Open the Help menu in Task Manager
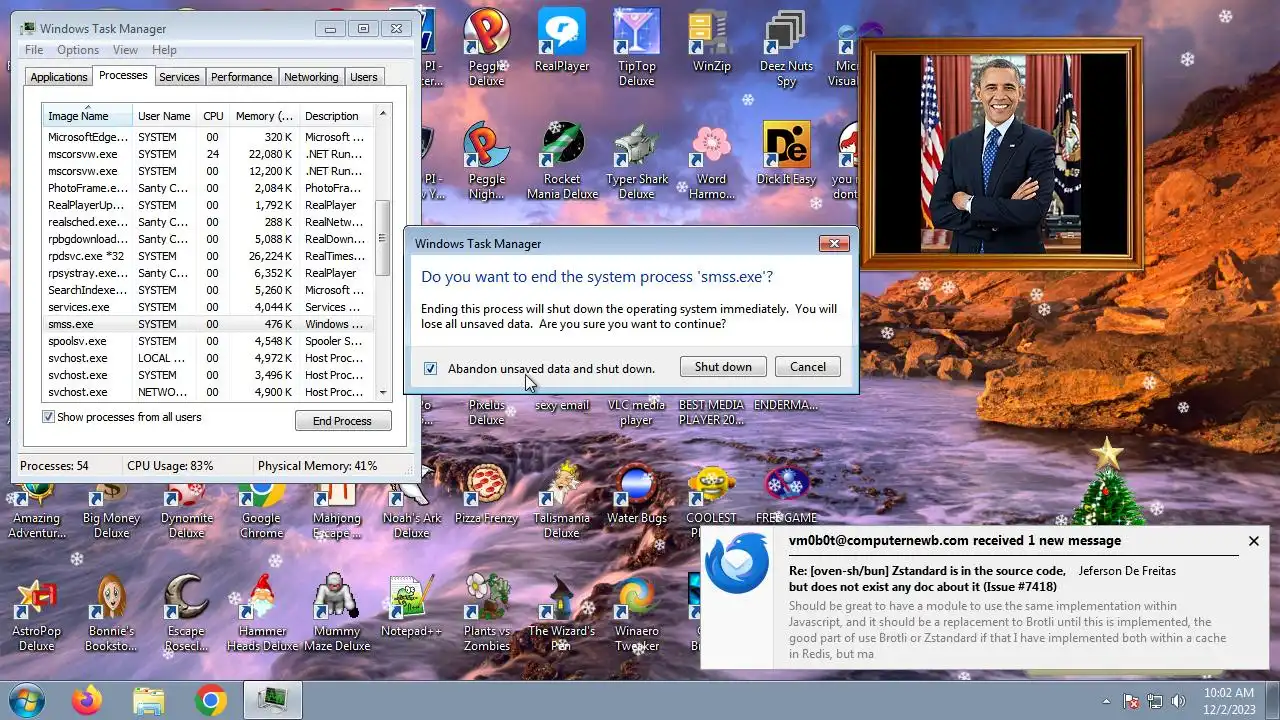Screen dimensions: 1280x720 [x=164, y=50]
